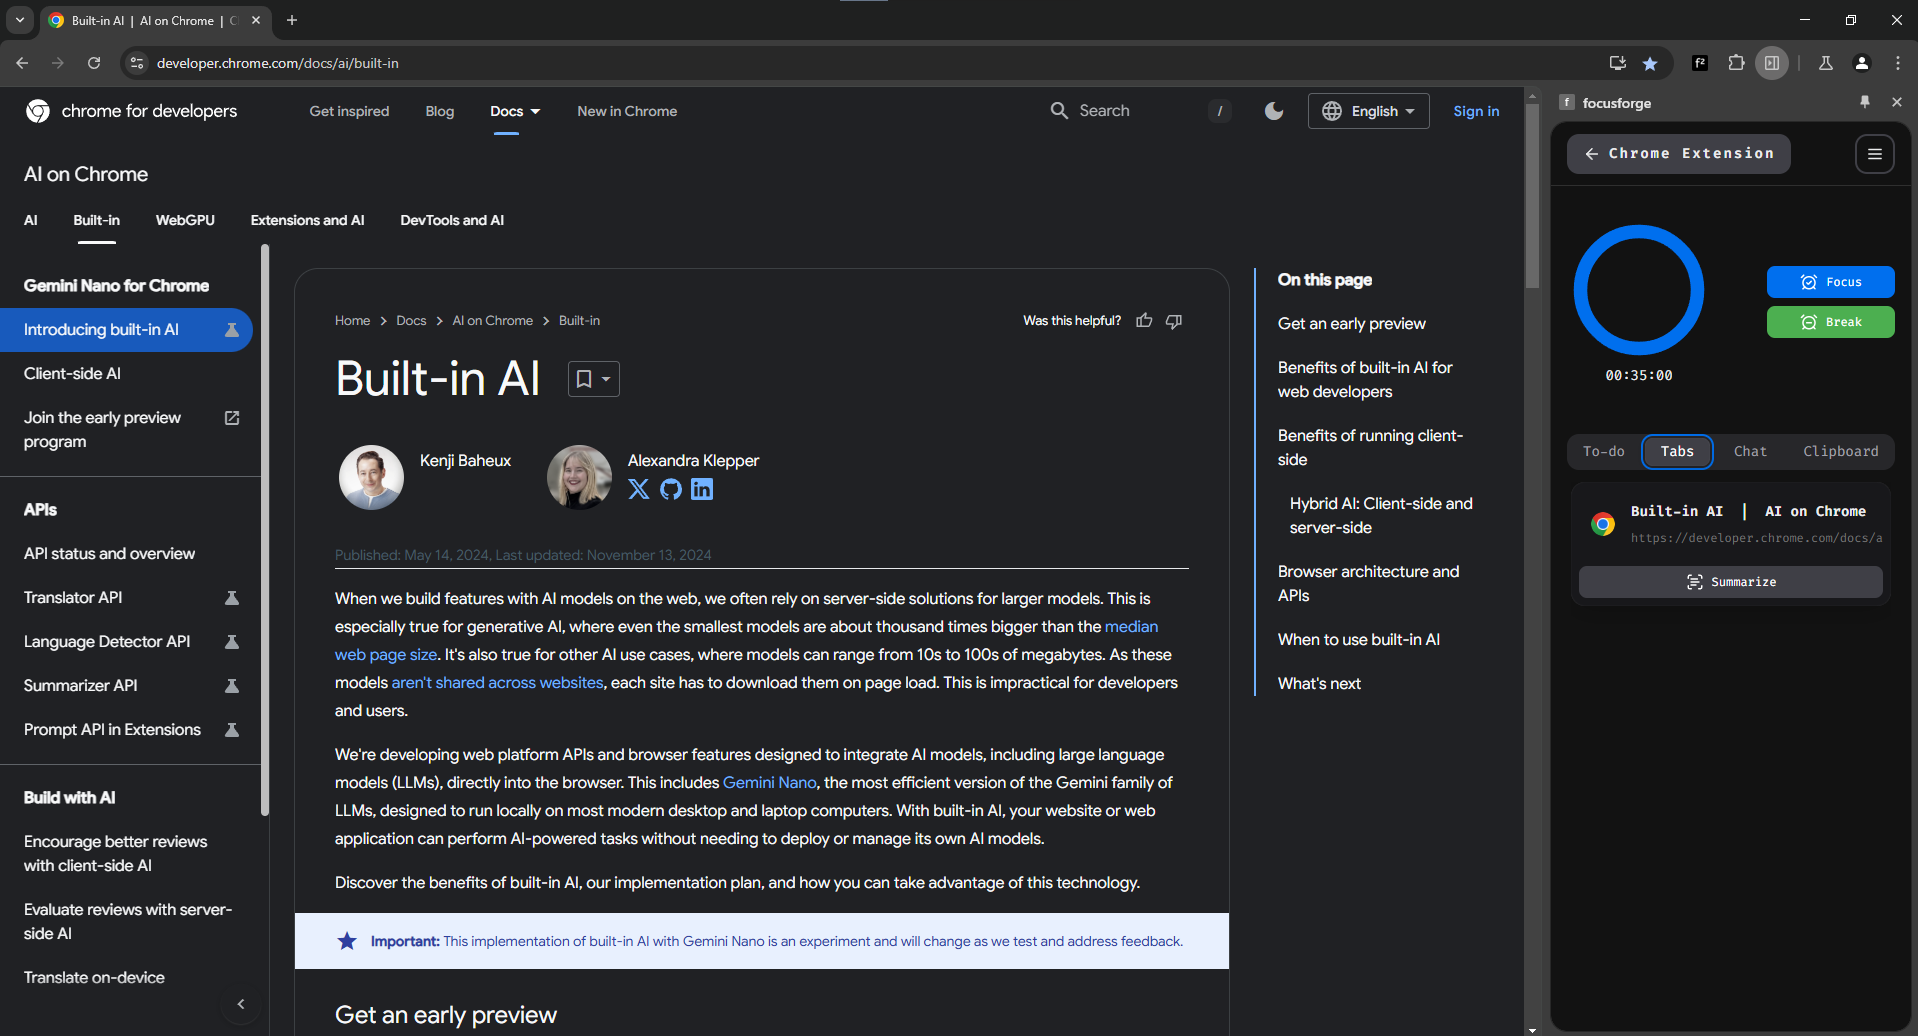Screen dimensions: 1918x1036
Task: Go to the Blog nav link
Action: 440,111
